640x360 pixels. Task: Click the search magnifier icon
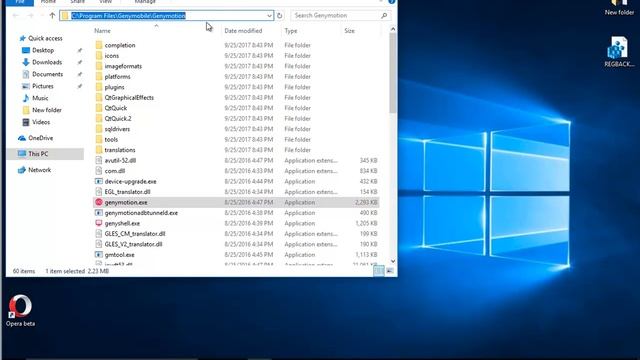click(x=384, y=16)
